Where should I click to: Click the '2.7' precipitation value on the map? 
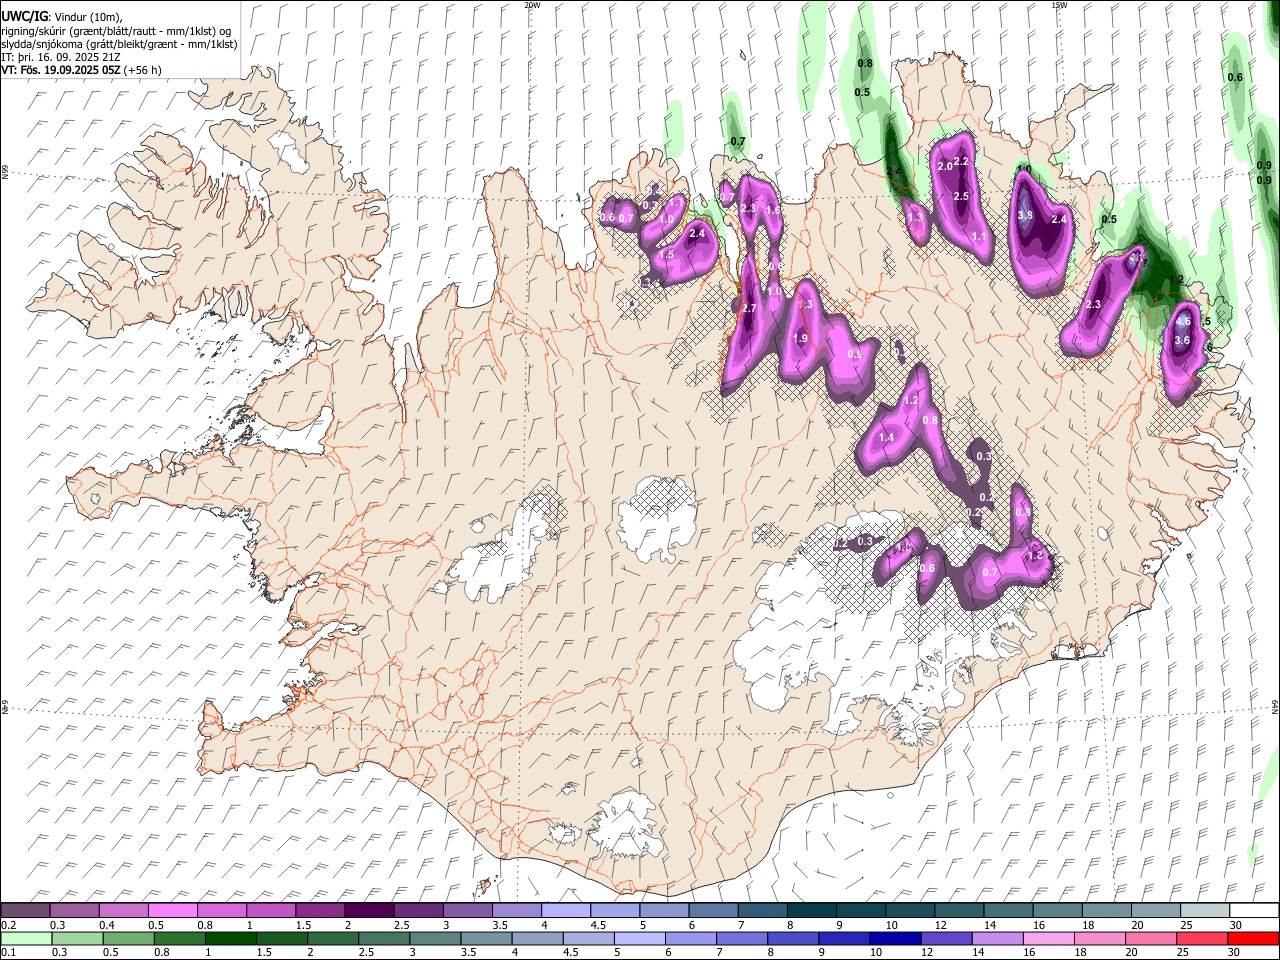click(x=749, y=309)
